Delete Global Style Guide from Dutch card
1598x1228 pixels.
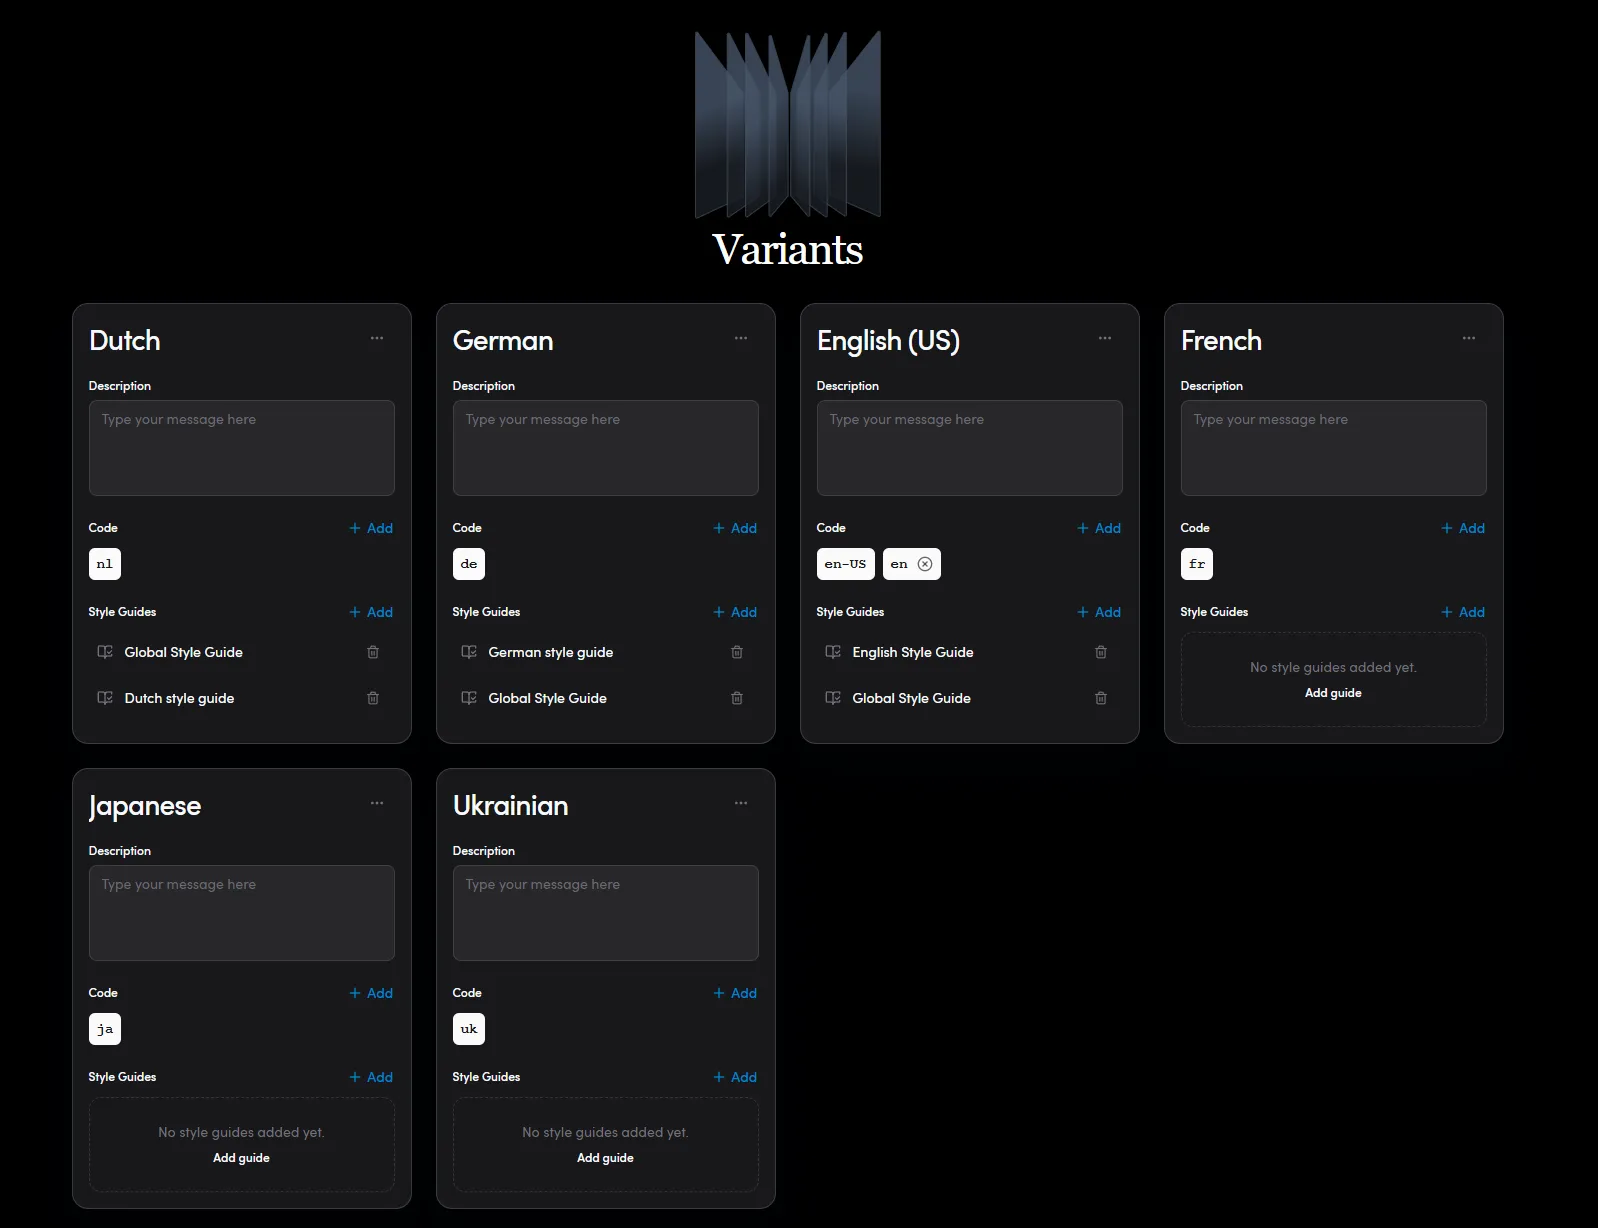pyautogui.click(x=373, y=652)
